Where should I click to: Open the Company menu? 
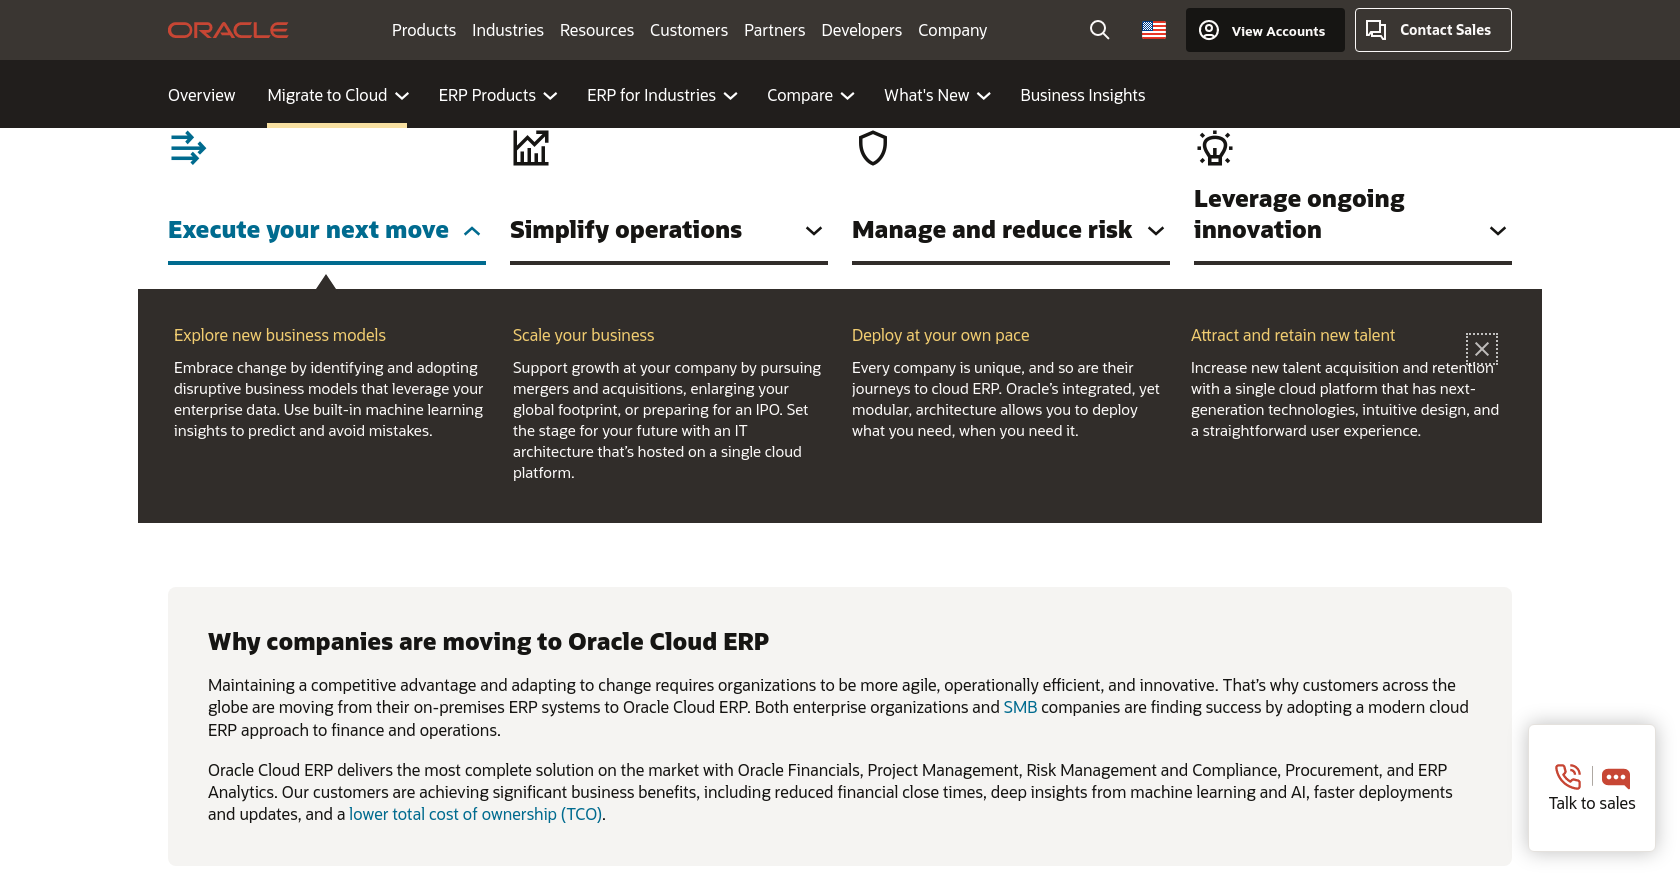click(x=953, y=30)
